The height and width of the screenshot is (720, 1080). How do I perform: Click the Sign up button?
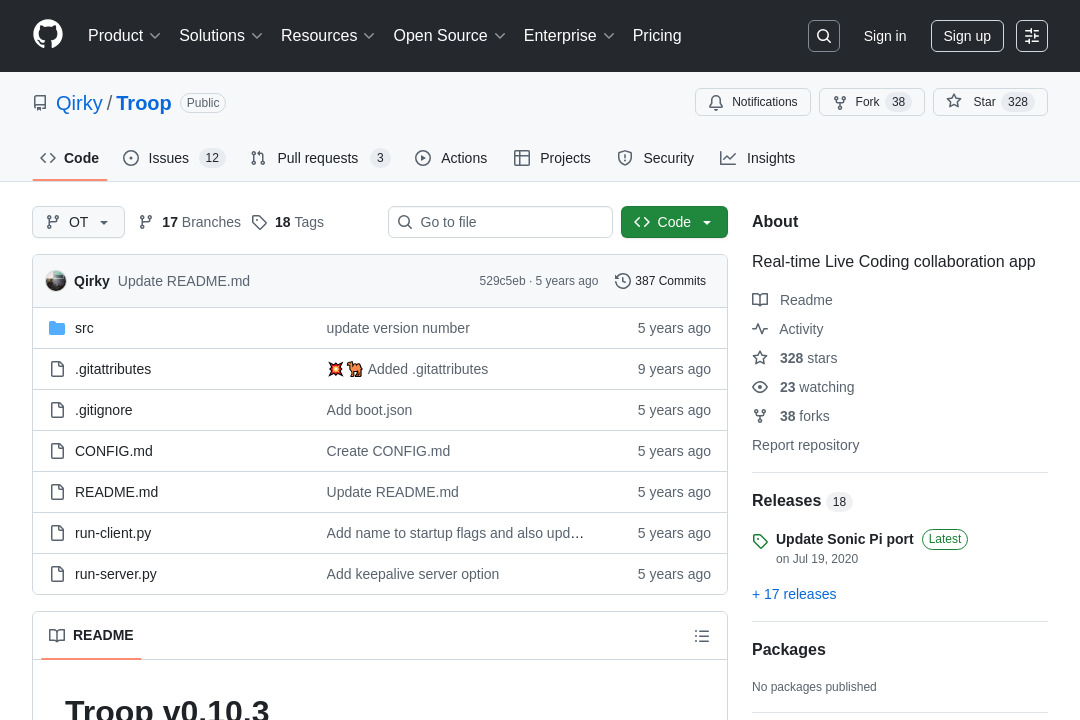point(967,36)
